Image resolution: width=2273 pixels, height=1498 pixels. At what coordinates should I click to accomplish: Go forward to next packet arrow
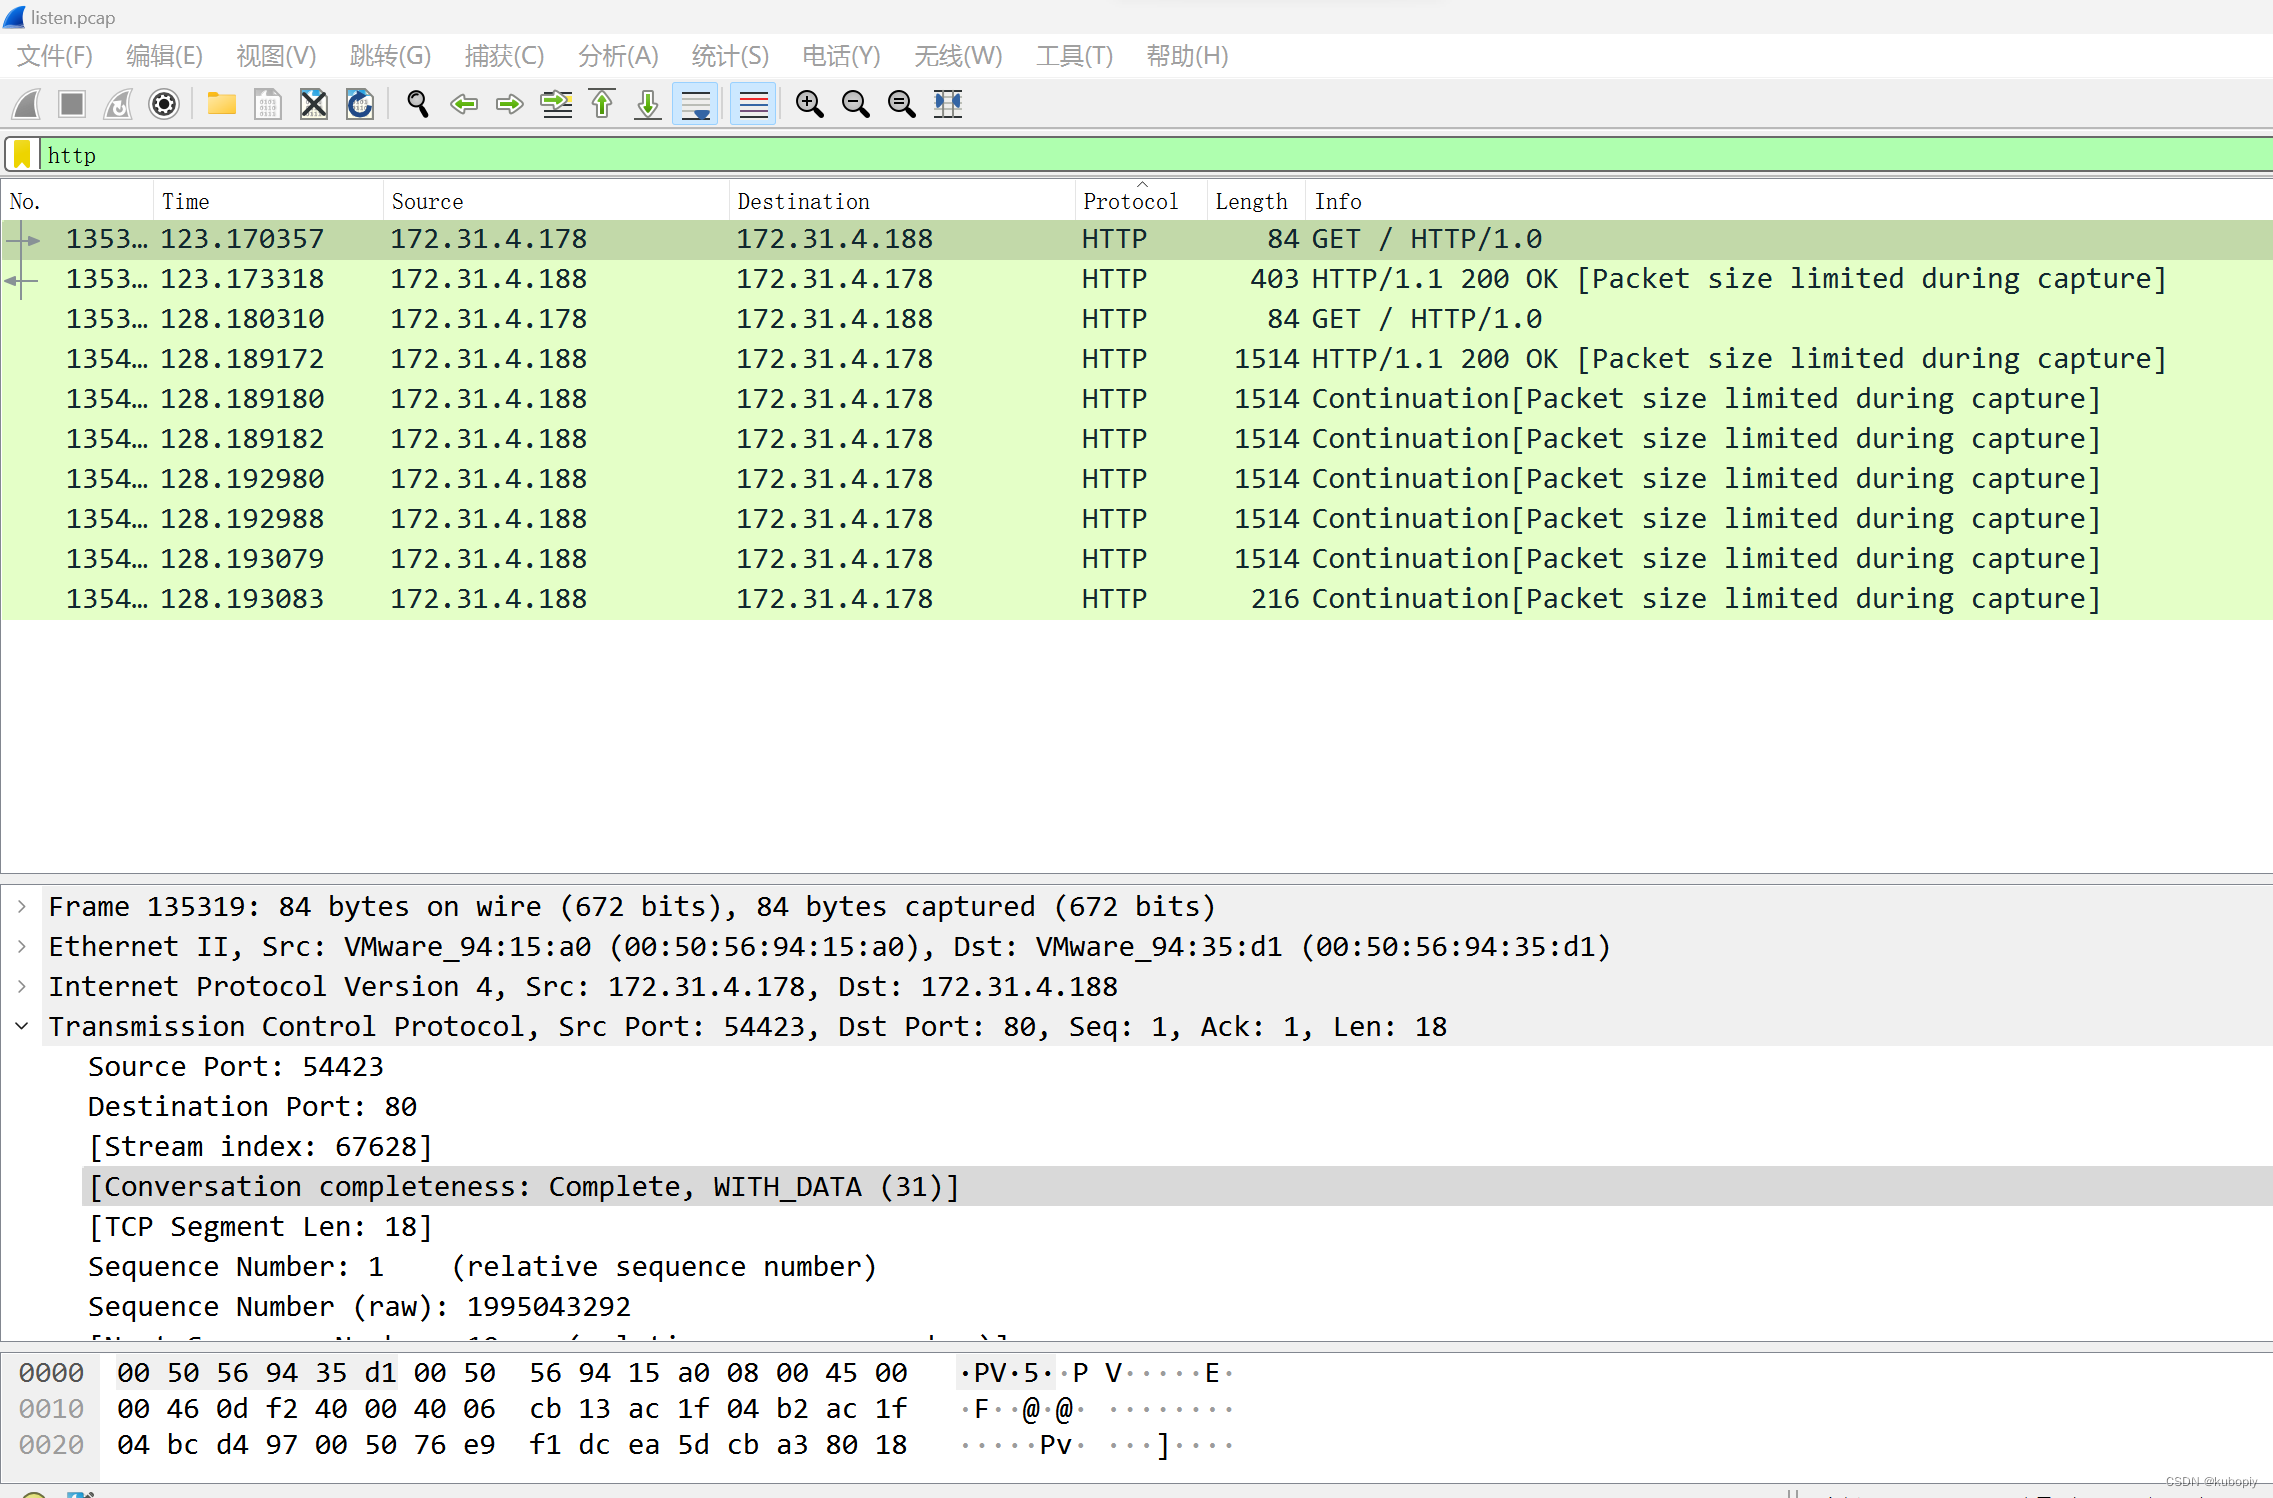(509, 104)
